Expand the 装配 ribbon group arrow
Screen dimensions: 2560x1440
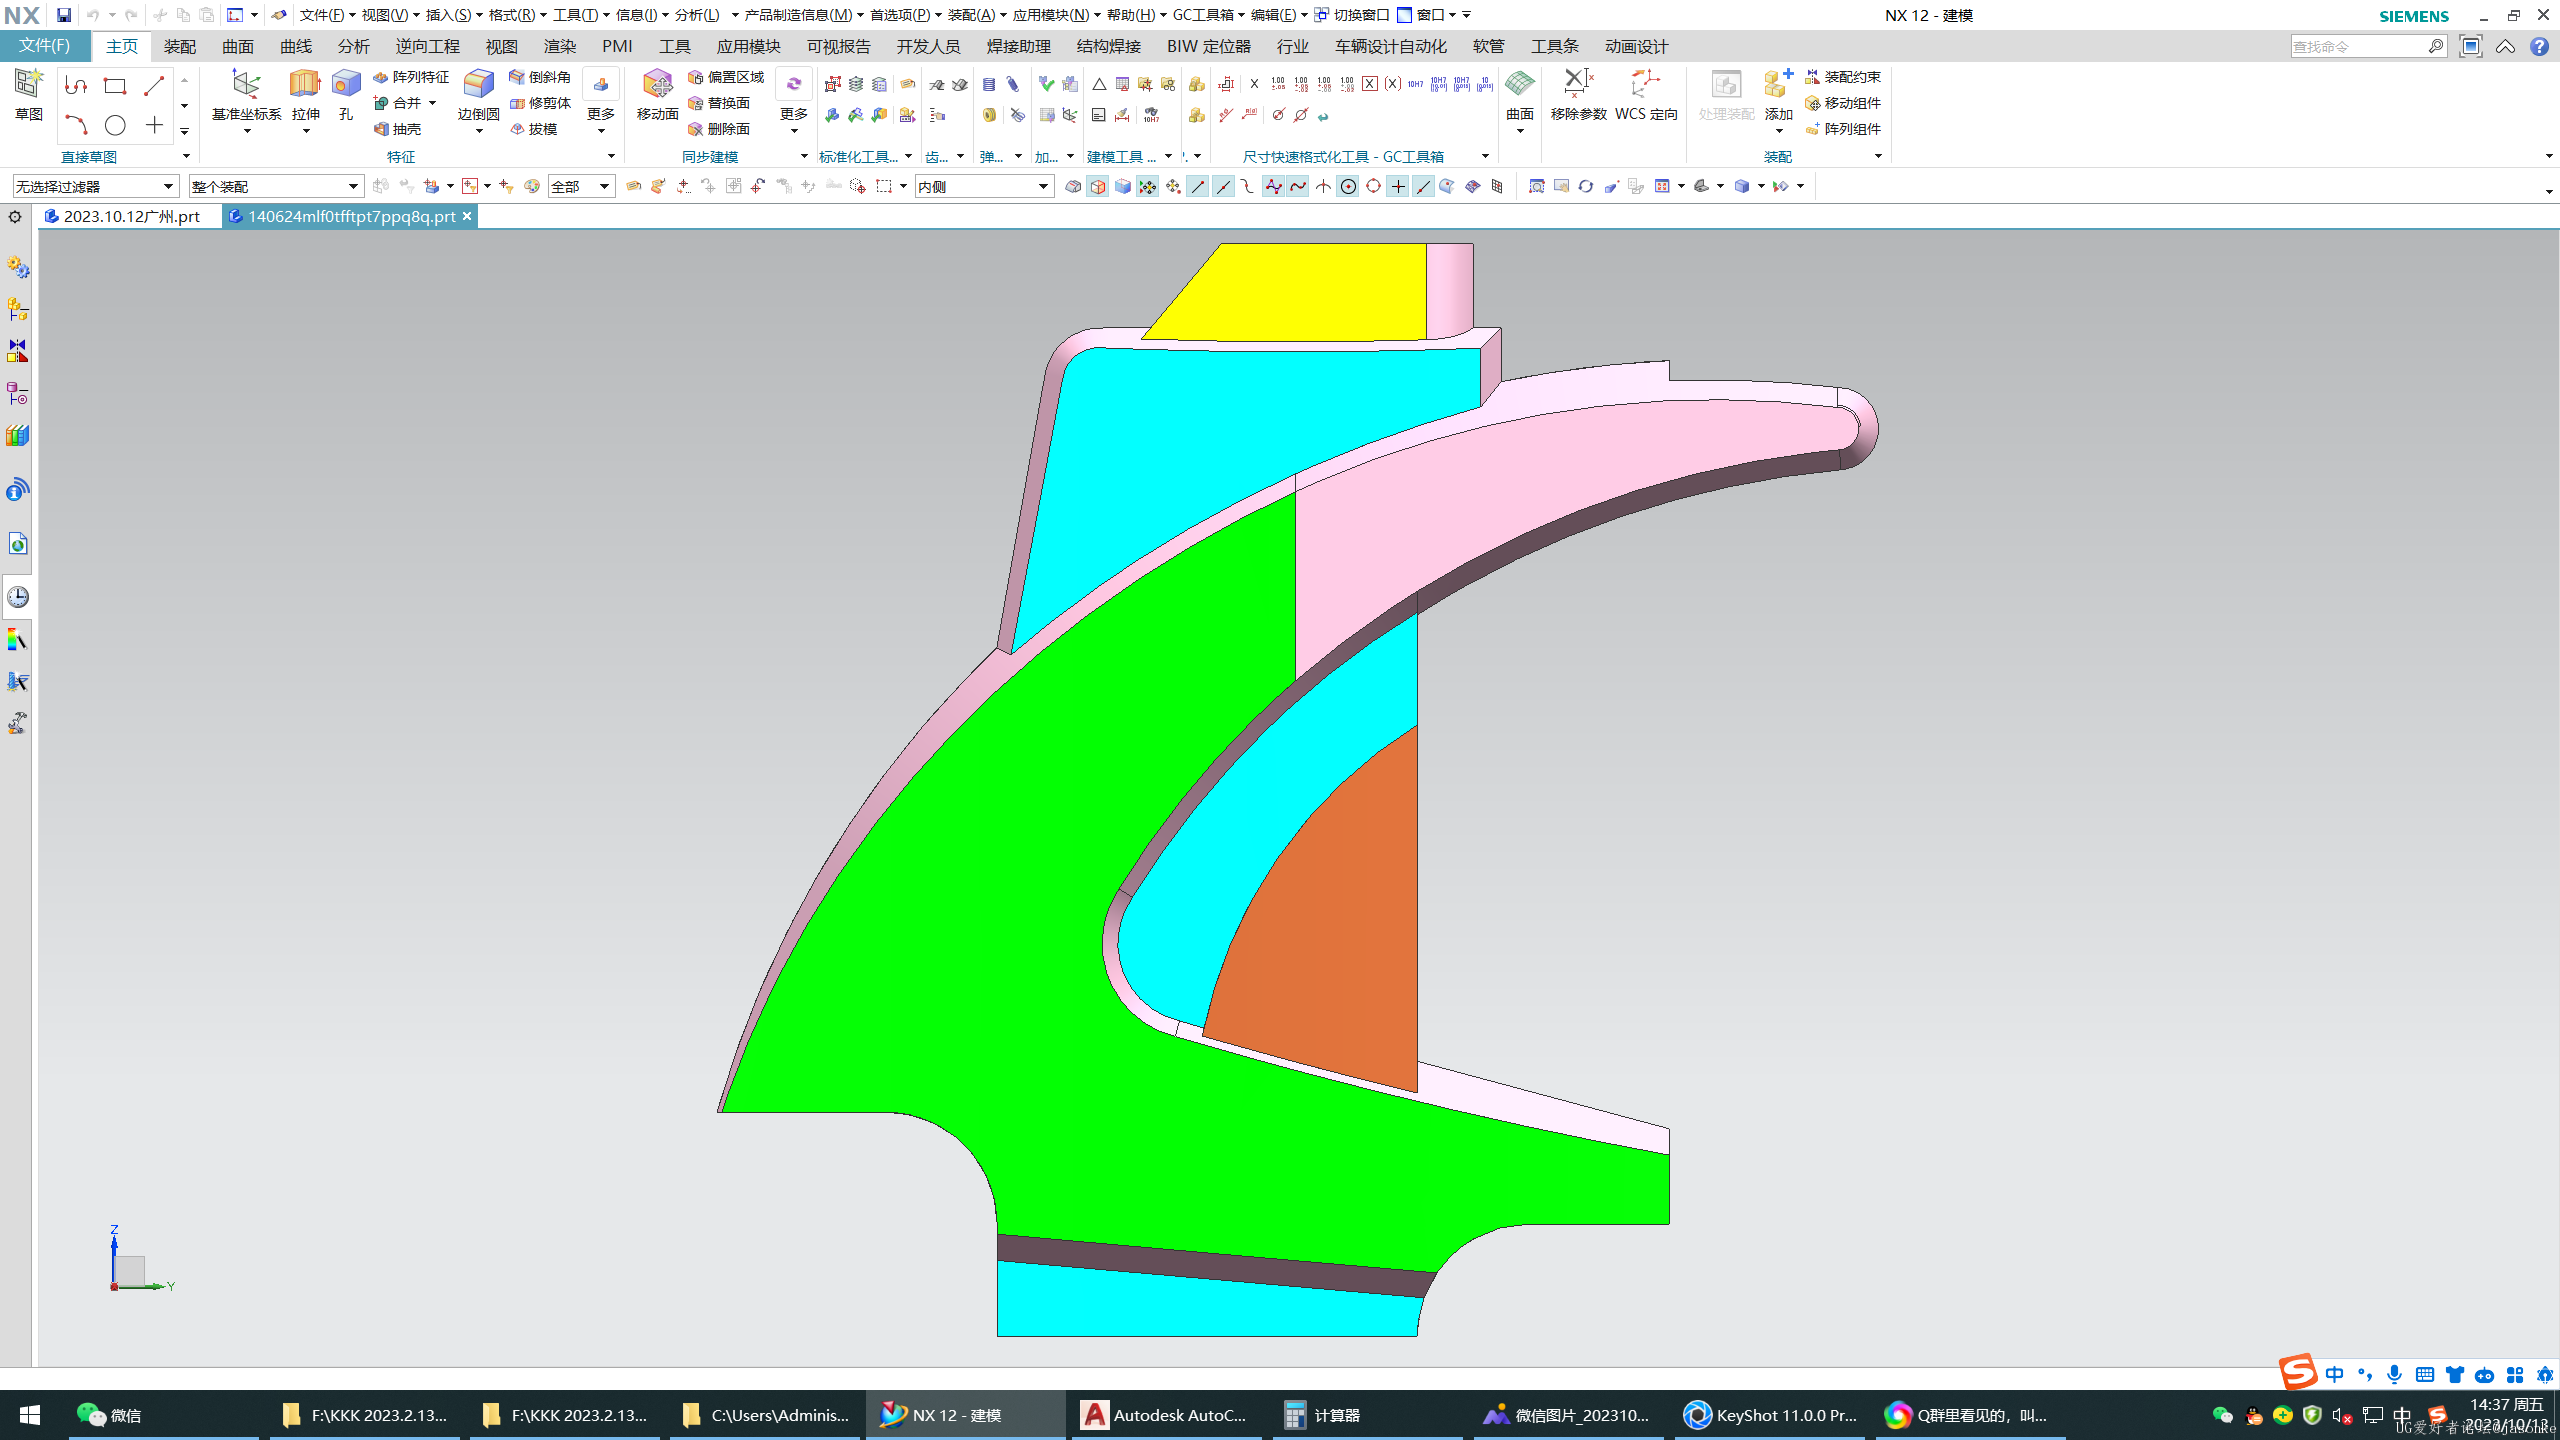coord(1878,156)
